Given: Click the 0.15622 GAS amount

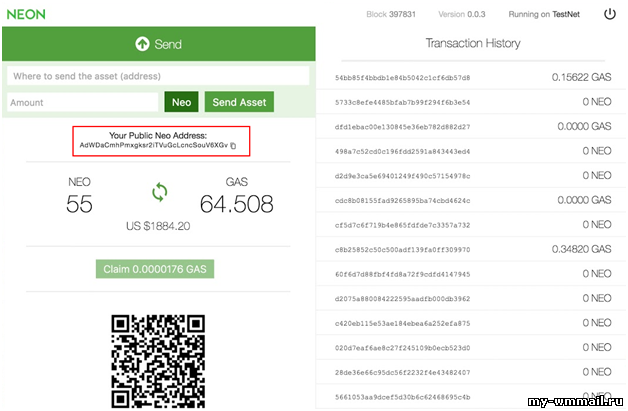Looking at the screenshot, I should 582,77.
